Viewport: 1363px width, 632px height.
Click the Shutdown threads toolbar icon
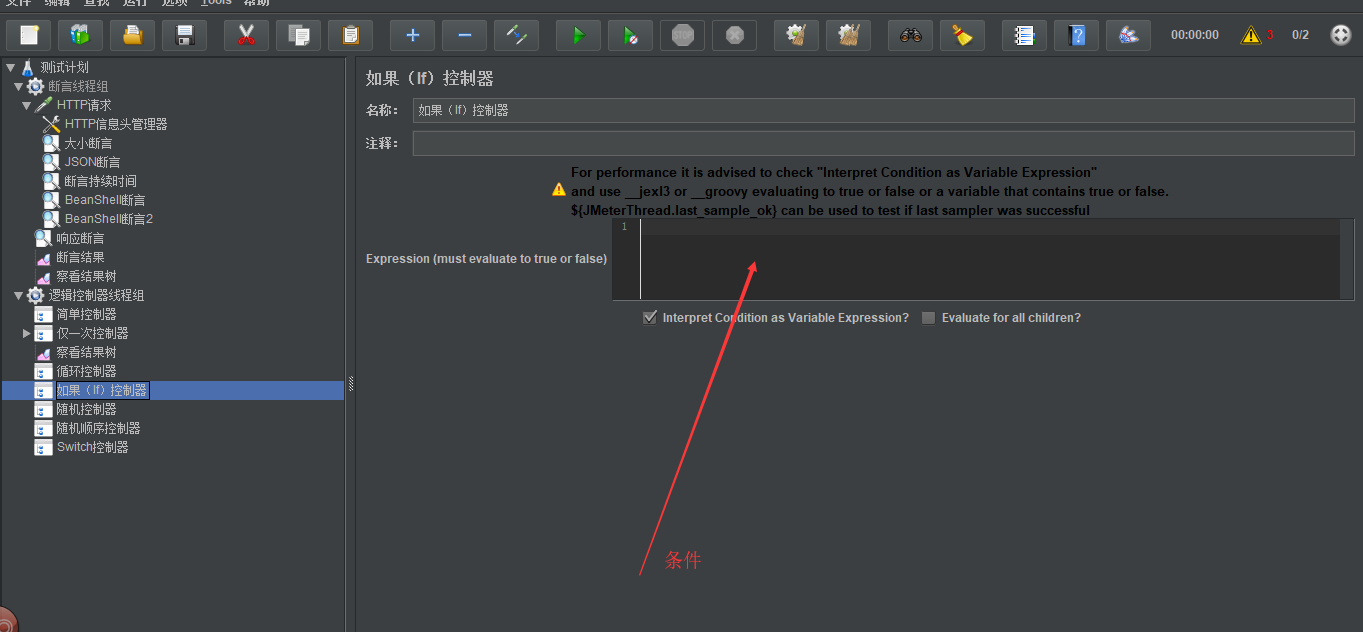(734, 35)
